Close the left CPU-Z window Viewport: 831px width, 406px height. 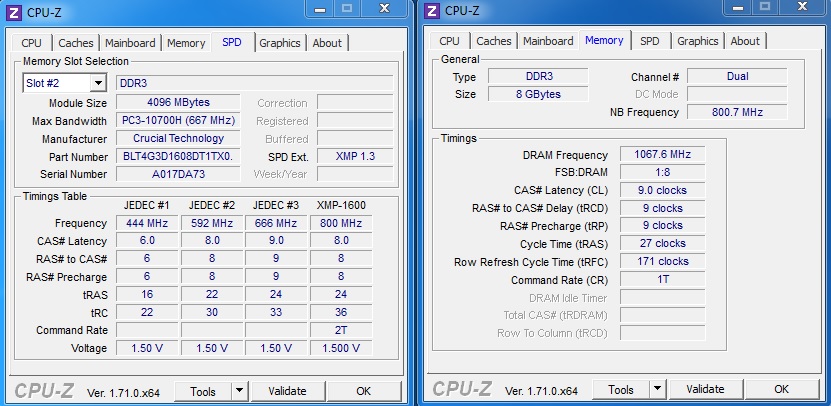coord(386,8)
